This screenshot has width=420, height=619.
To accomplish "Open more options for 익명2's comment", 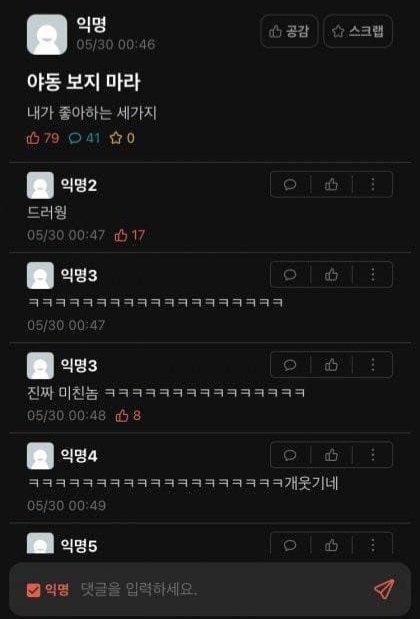I will tap(373, 184).
